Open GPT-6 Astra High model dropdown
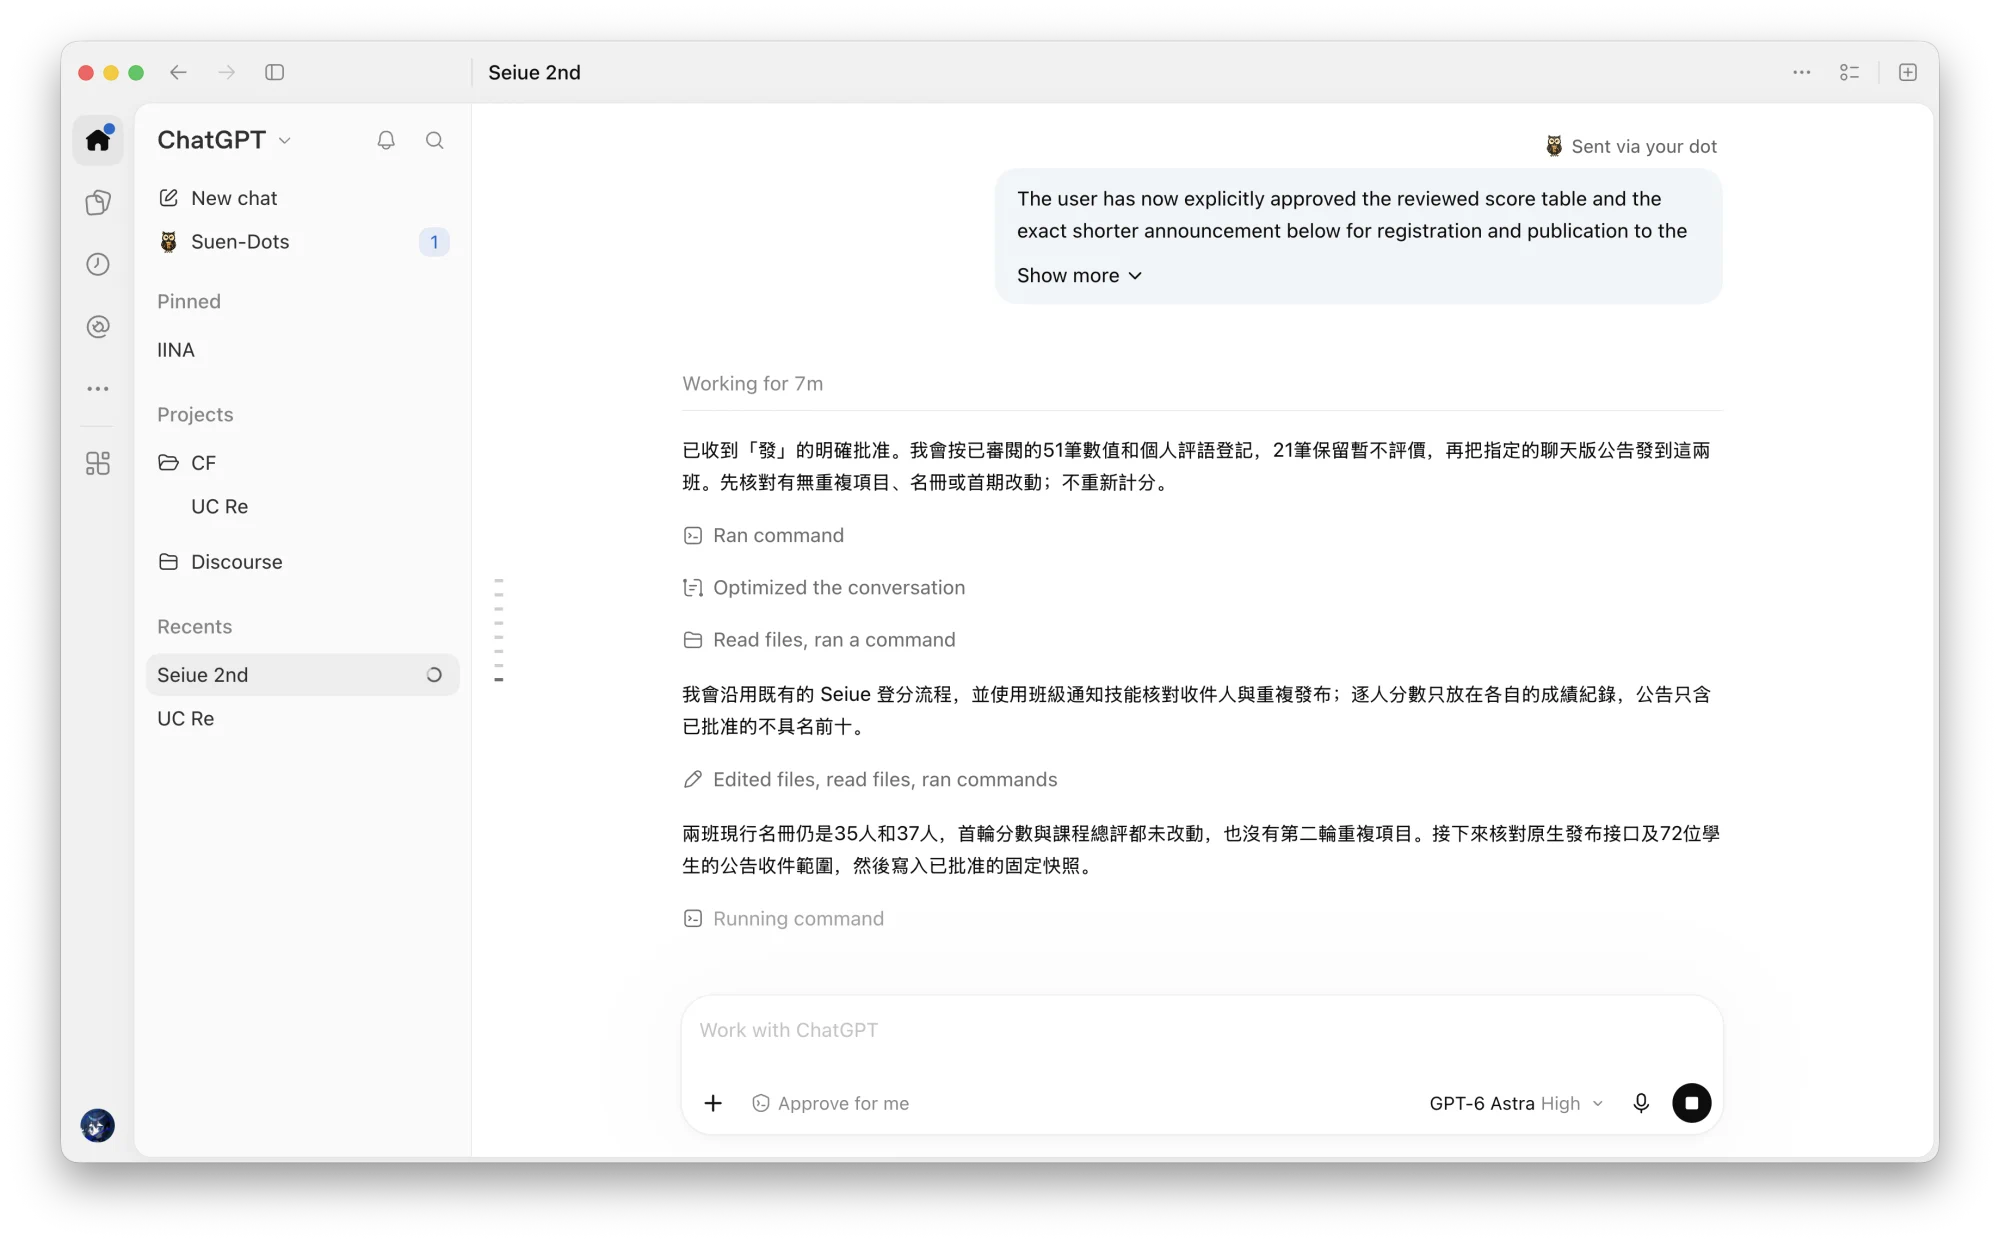Image resolution: width=2000 pixels, height=1243 pixels. click(1516, 1103)
